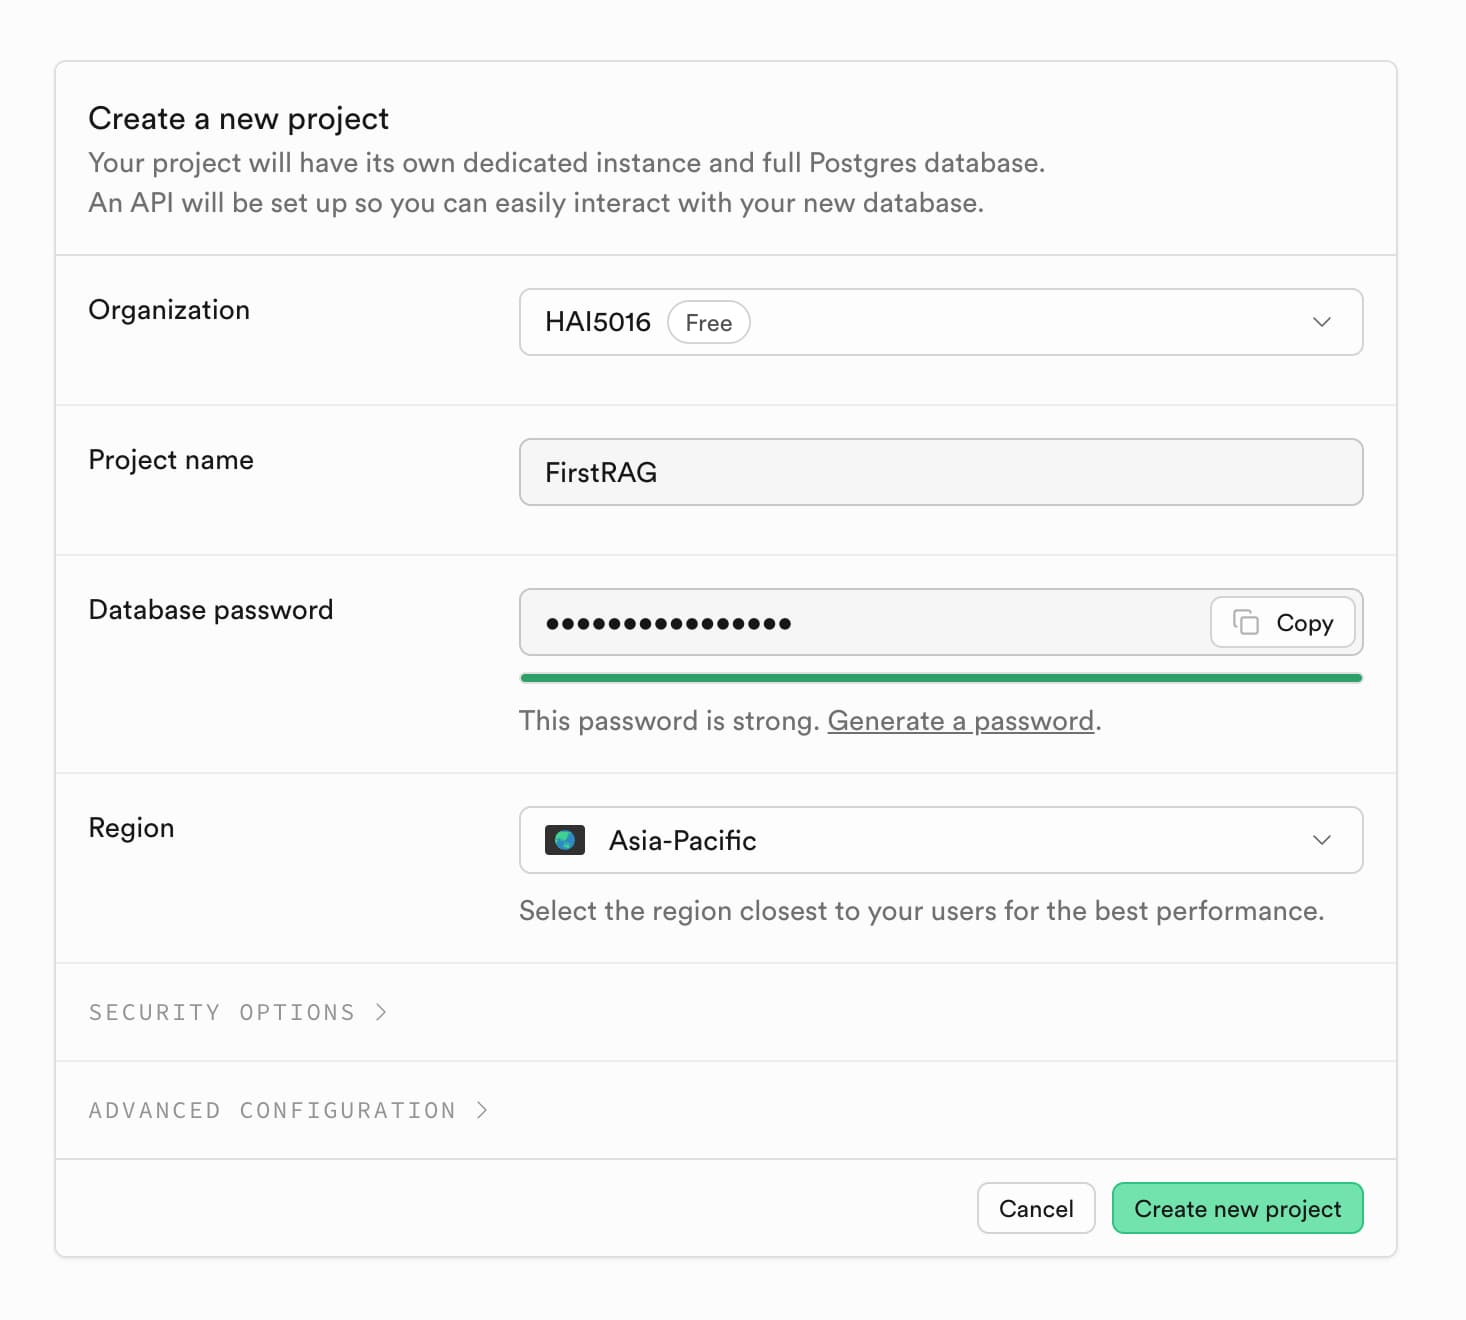Click the chevron arrow in Organization field
This screenshot has height=1320, width=1466.
coord(1321,322)
